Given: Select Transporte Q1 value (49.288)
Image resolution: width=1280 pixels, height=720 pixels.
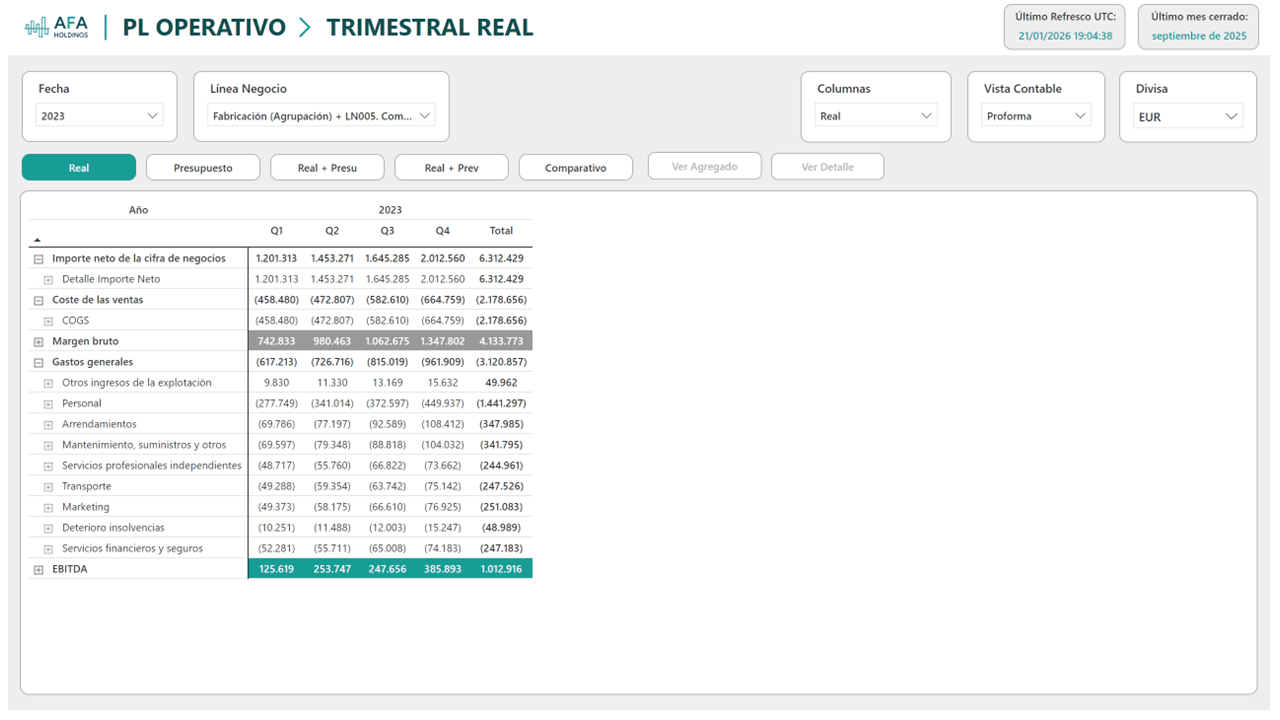Looking at the screenshot, I should (x=277, y=486).
